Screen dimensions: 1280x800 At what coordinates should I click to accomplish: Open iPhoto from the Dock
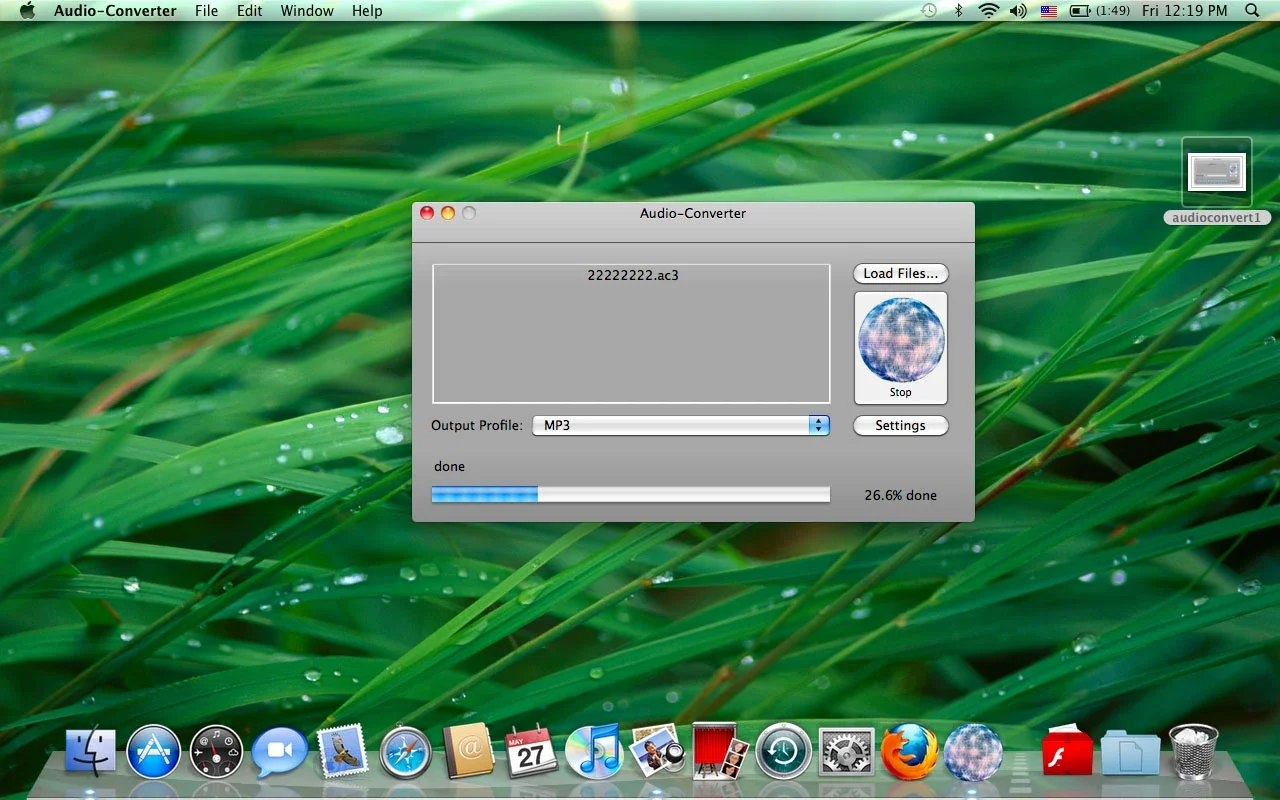click(x=657, y=750)
